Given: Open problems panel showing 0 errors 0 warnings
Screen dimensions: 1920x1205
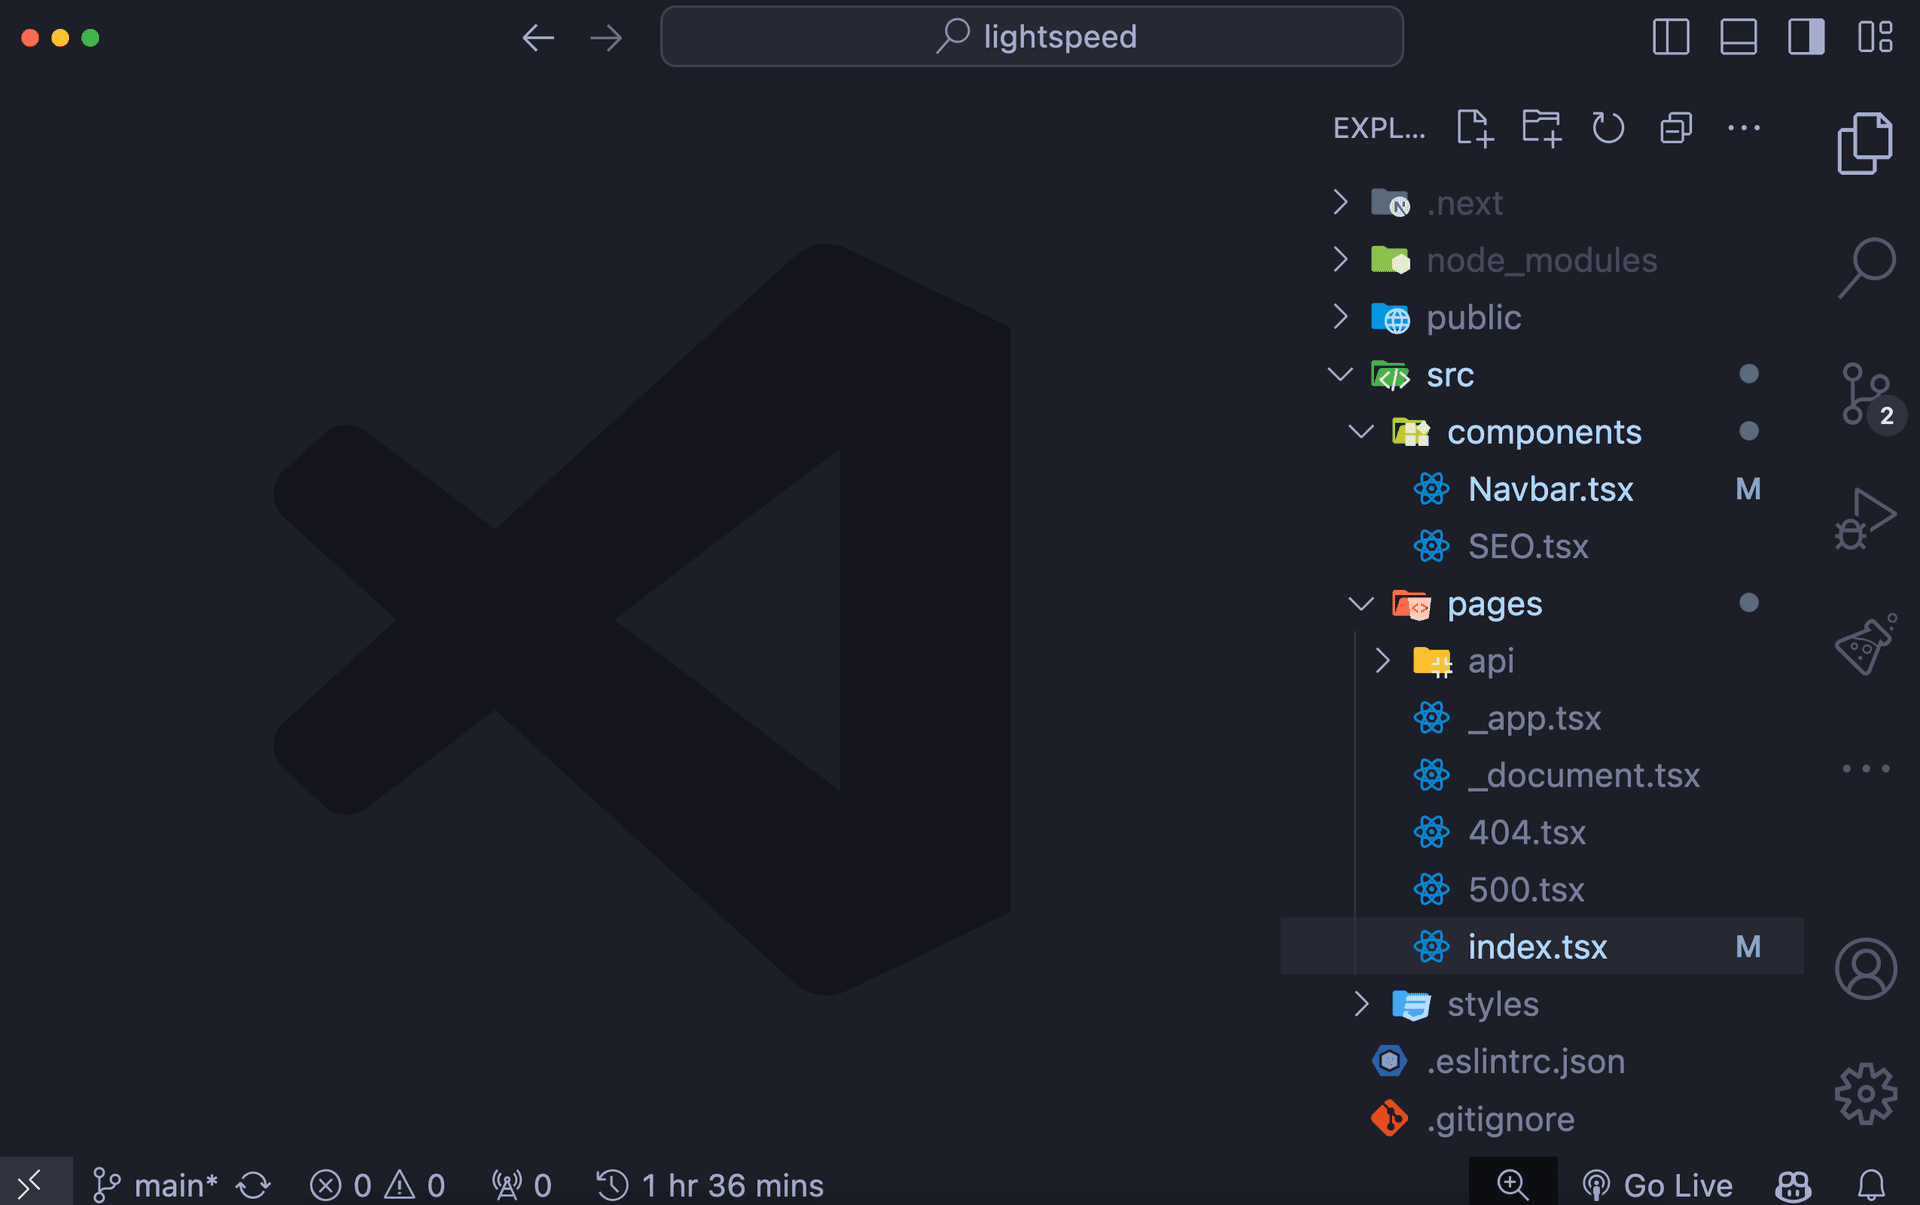Looking at the screenshot, I should click(x=377, y=1185).
